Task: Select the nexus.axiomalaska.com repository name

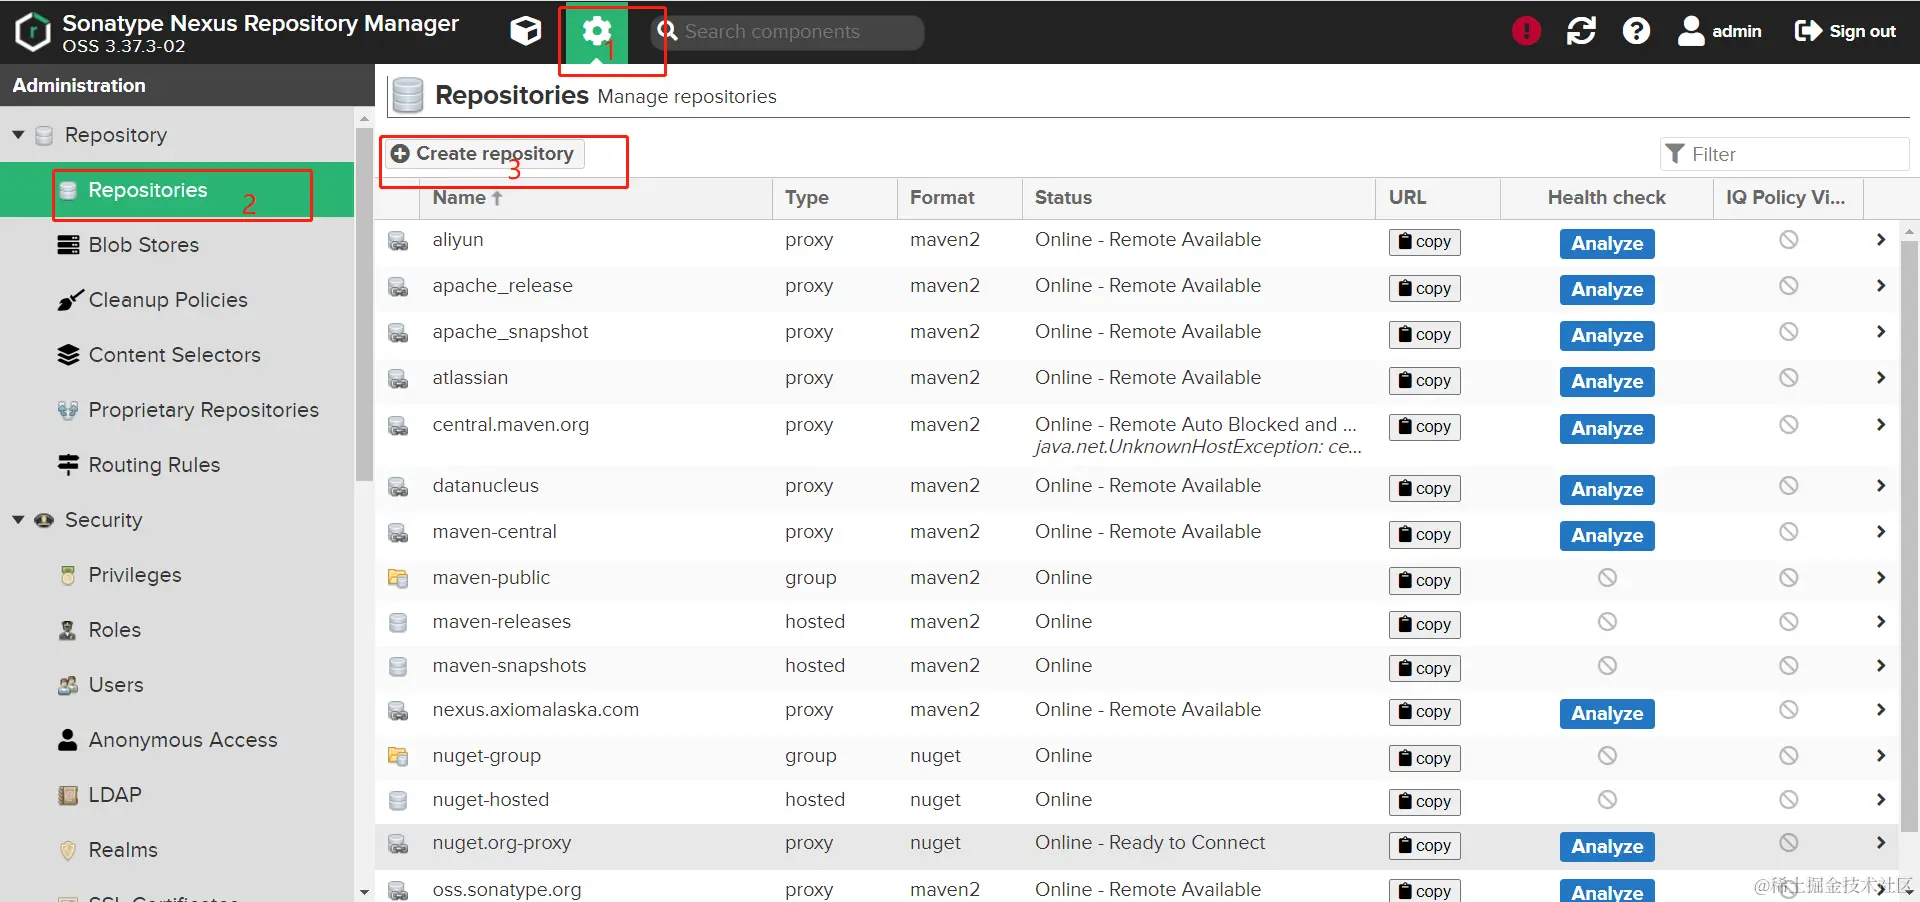Action: pyautogui.click(x=535, y=710)
